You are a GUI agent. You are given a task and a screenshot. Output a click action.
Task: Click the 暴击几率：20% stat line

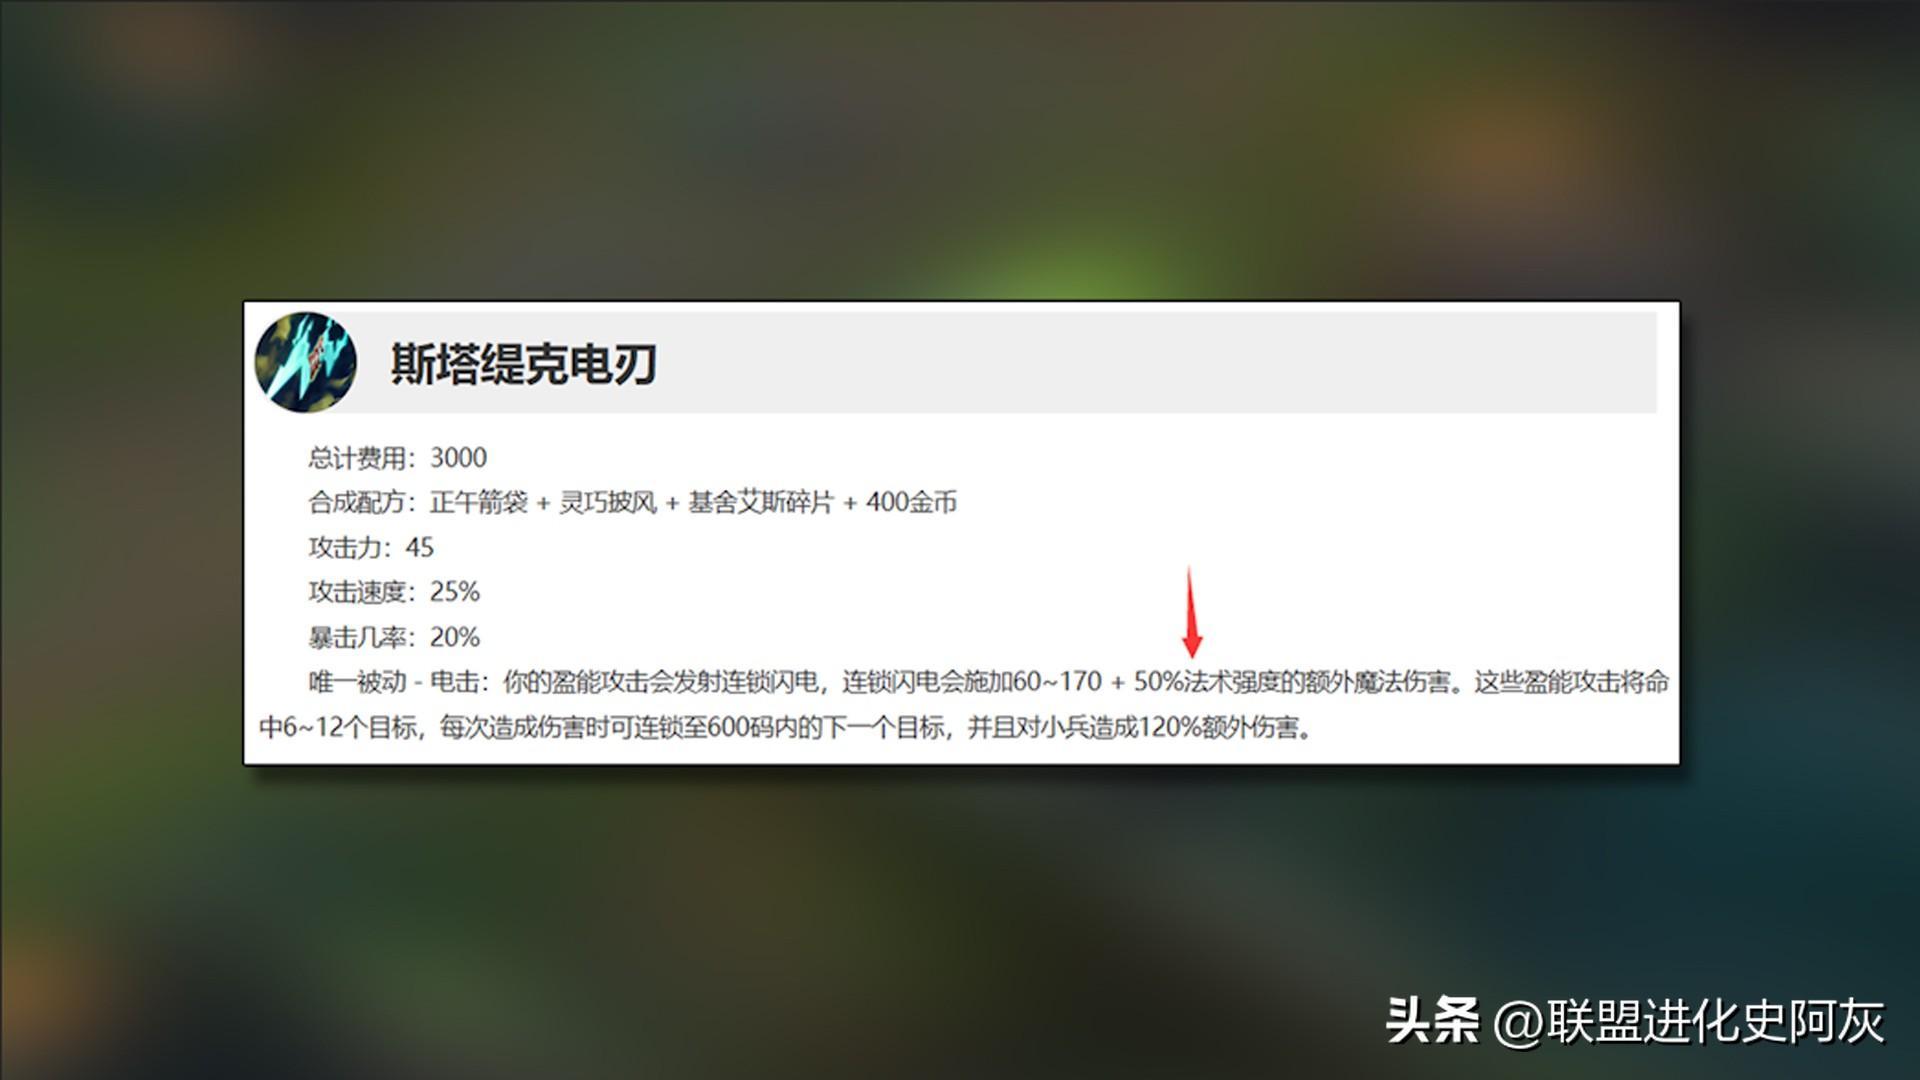[x=394, y=637]
